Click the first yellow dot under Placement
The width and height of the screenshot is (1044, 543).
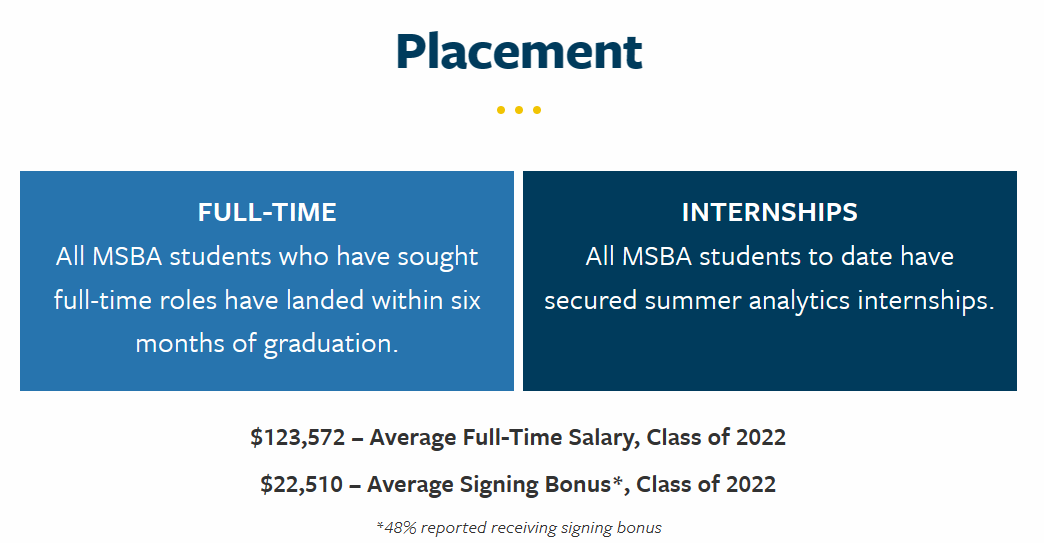pyautogui.click(x=501, y=110)
